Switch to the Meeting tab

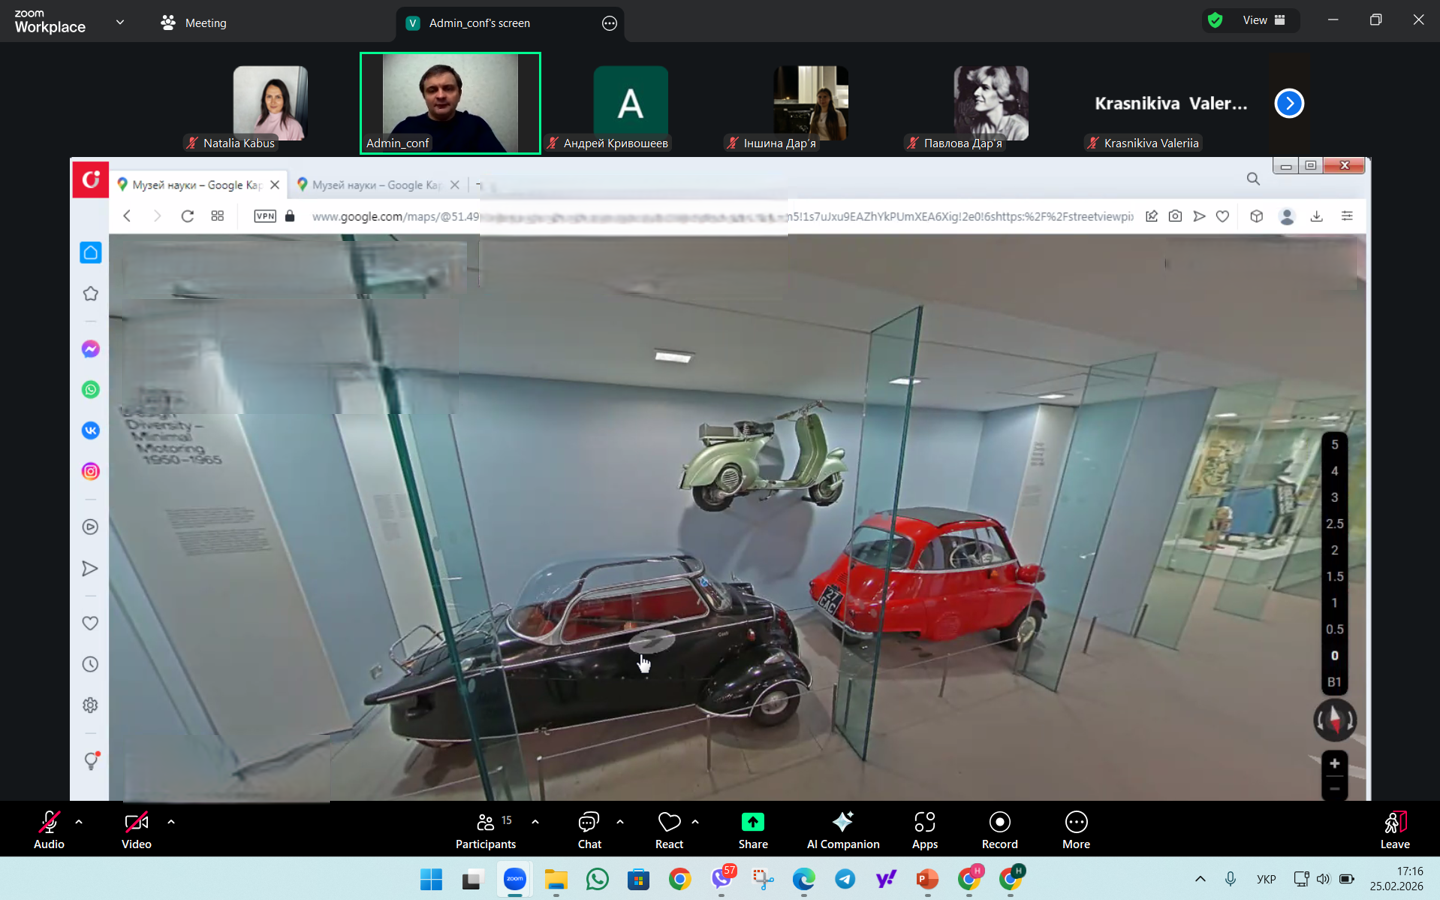pos(194,23)
